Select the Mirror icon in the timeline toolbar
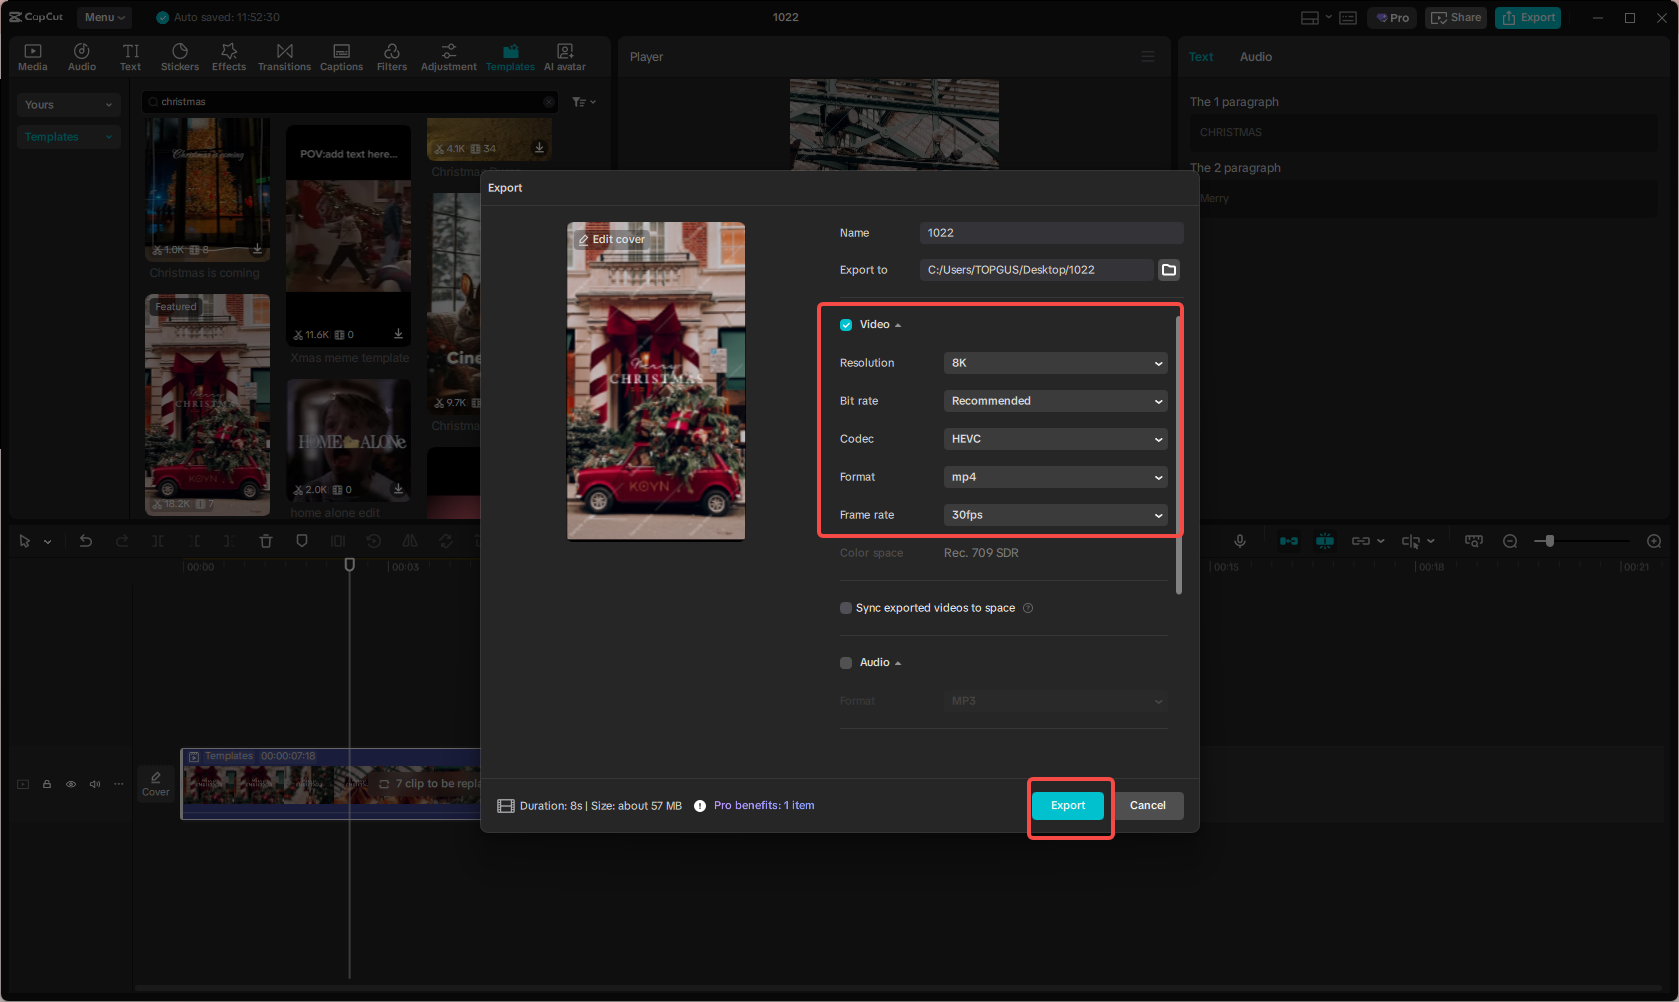Image resolution: width=1679 pixels, height=1002 pixels. click(409, 540)
